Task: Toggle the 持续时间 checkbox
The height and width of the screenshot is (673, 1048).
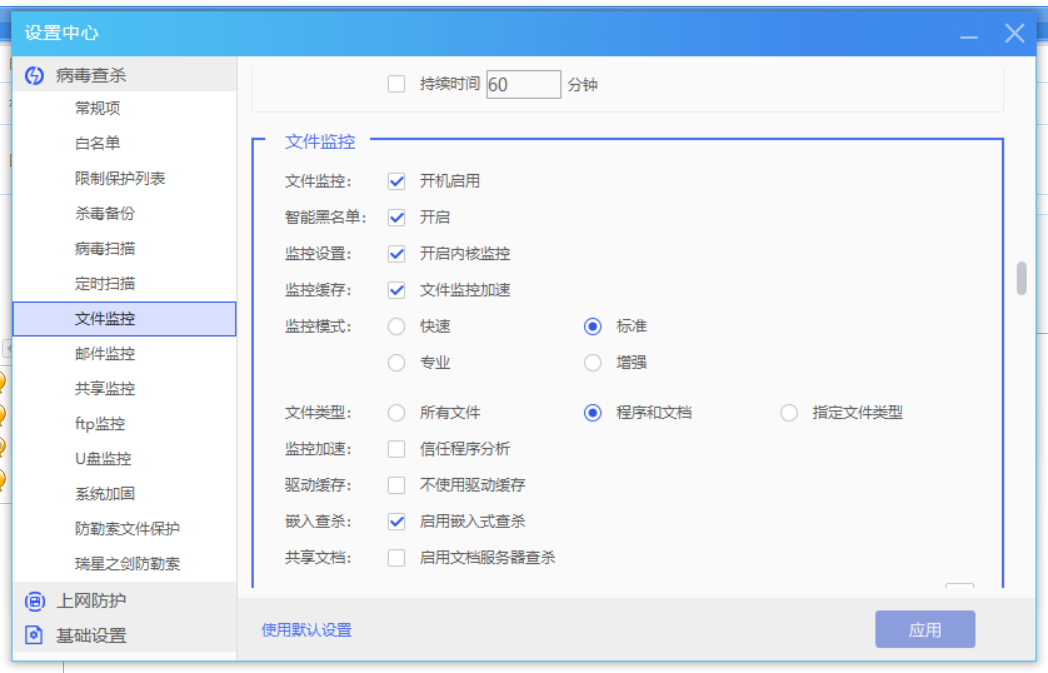Action: [x=396, y=84]
